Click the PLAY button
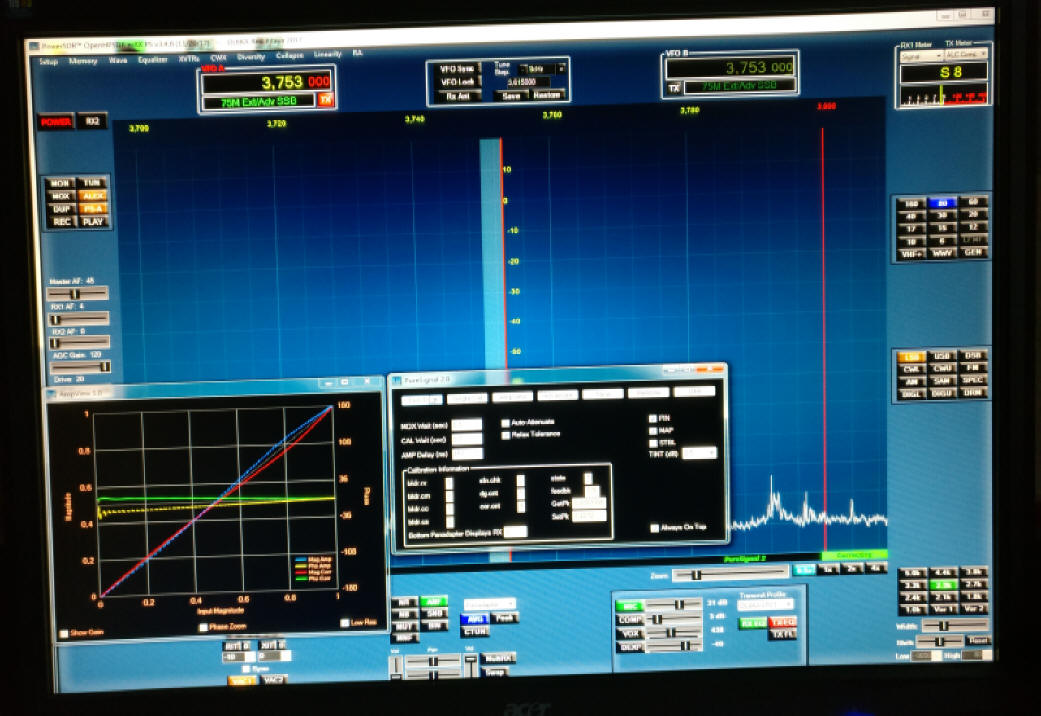This screenshot has height=716, width=1041. coord(93,222)
